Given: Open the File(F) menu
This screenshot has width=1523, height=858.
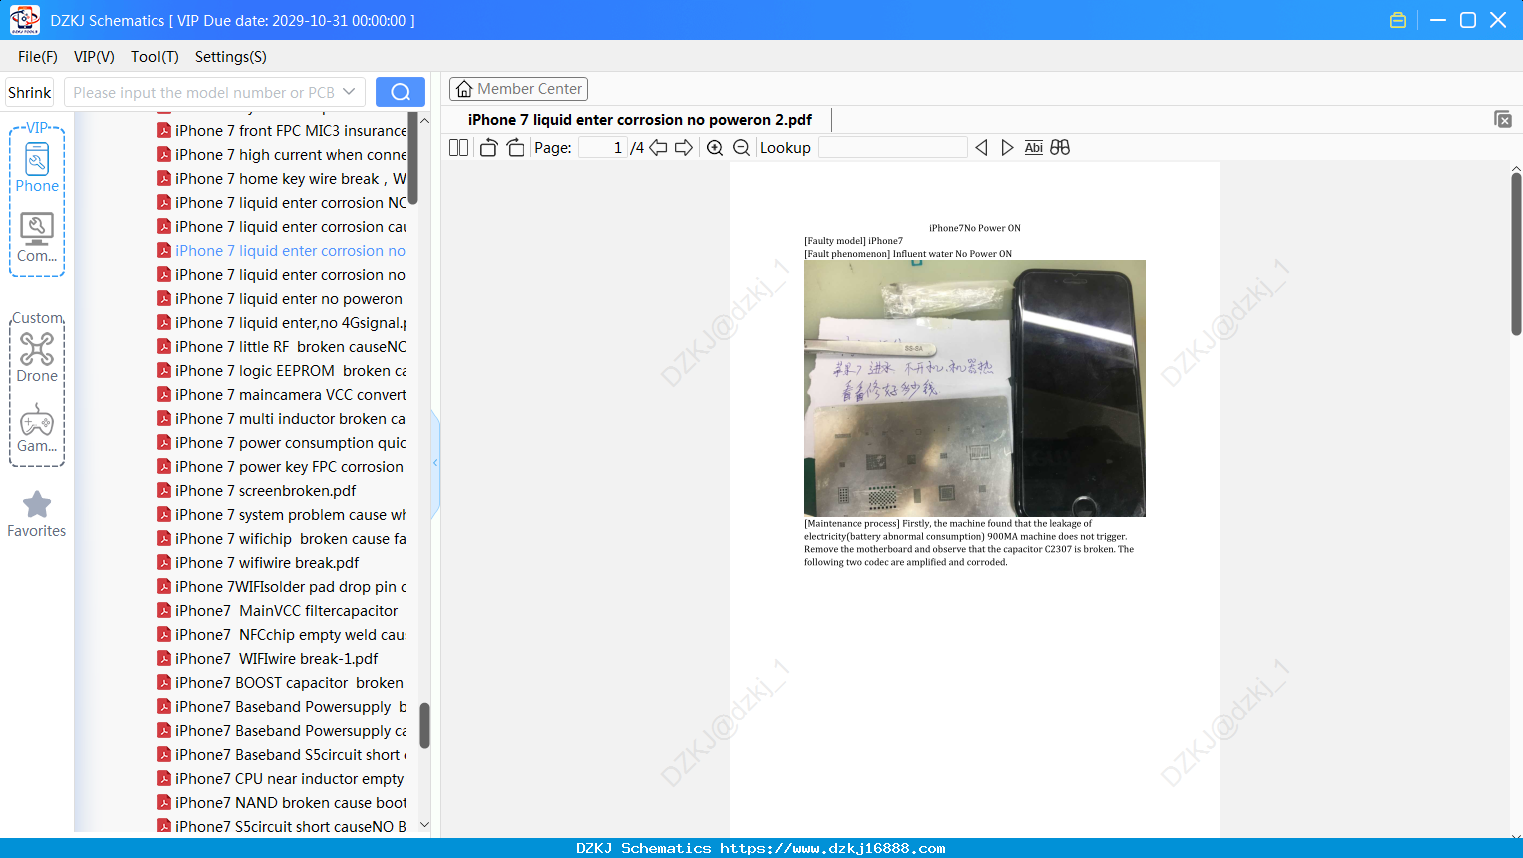Looking at the screenshot, I should click(x=38, y=57).
